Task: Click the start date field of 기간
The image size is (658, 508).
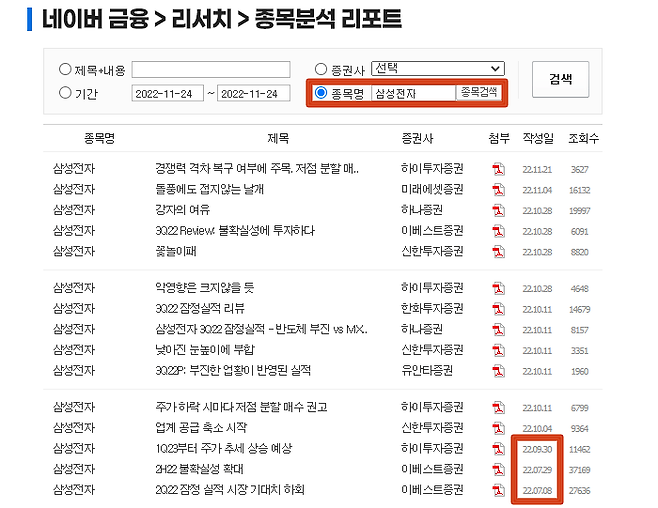Action: (x=166, y=93)
